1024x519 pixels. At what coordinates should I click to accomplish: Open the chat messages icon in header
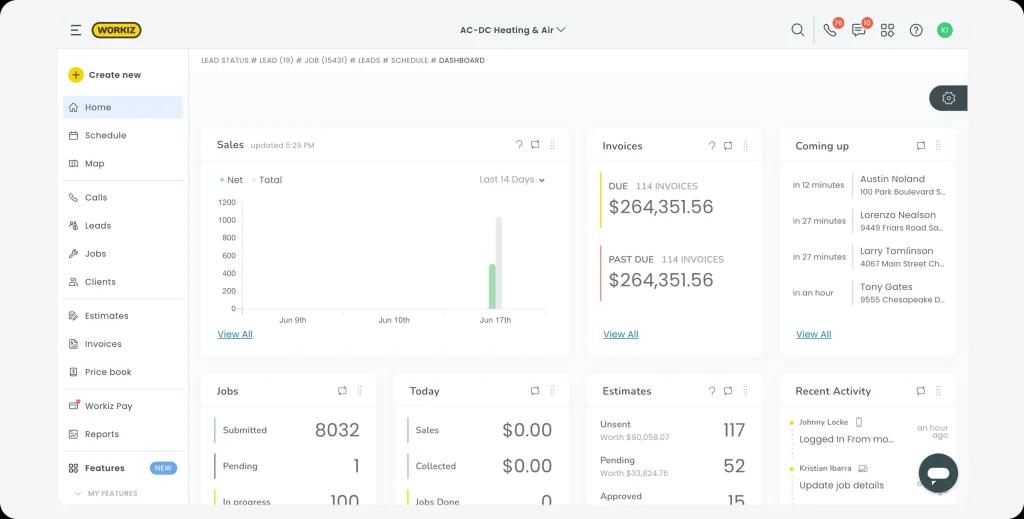click(859, 30)
